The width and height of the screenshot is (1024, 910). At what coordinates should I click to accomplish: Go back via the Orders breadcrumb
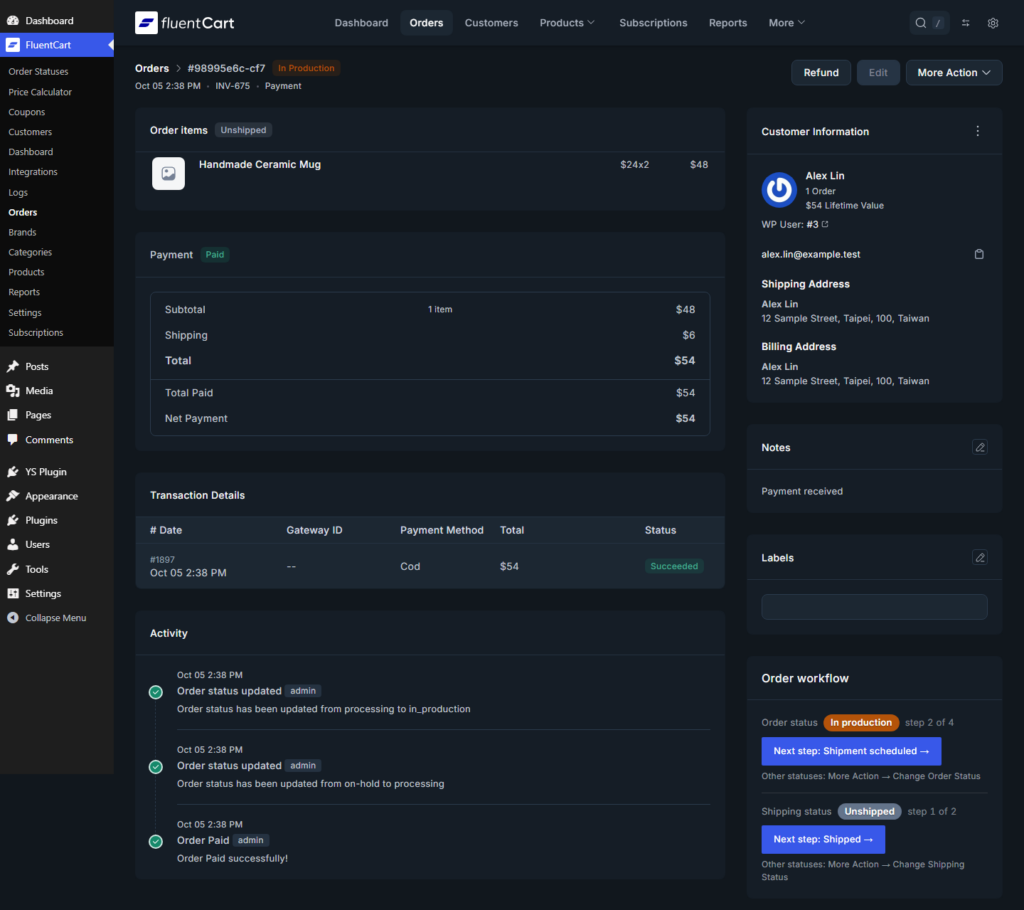[x=152, y=68]
